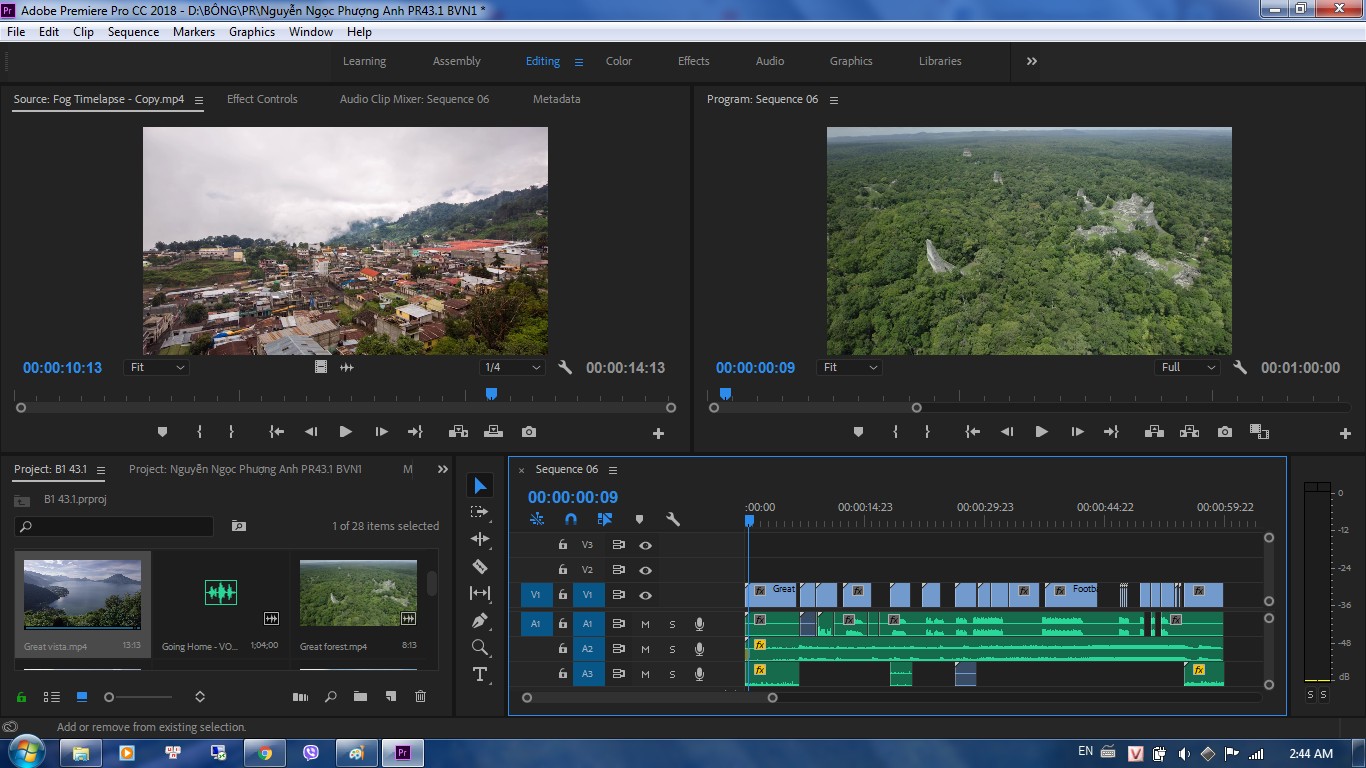Select the Pen tool
This screenshot has width=1366, height=768.
[480, 620]
